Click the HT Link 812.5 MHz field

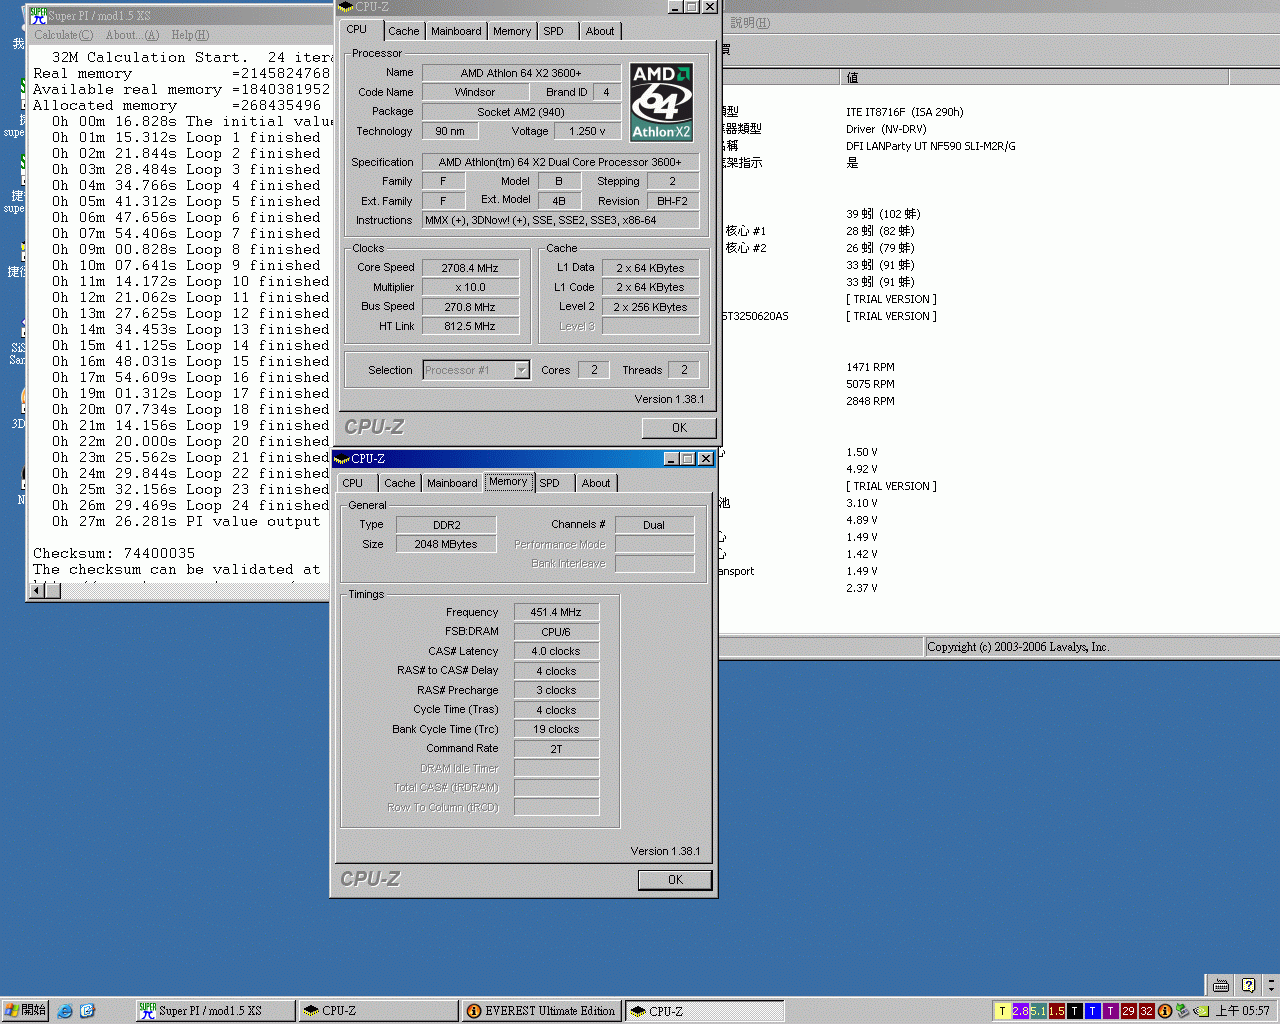(x=470, y=326)
